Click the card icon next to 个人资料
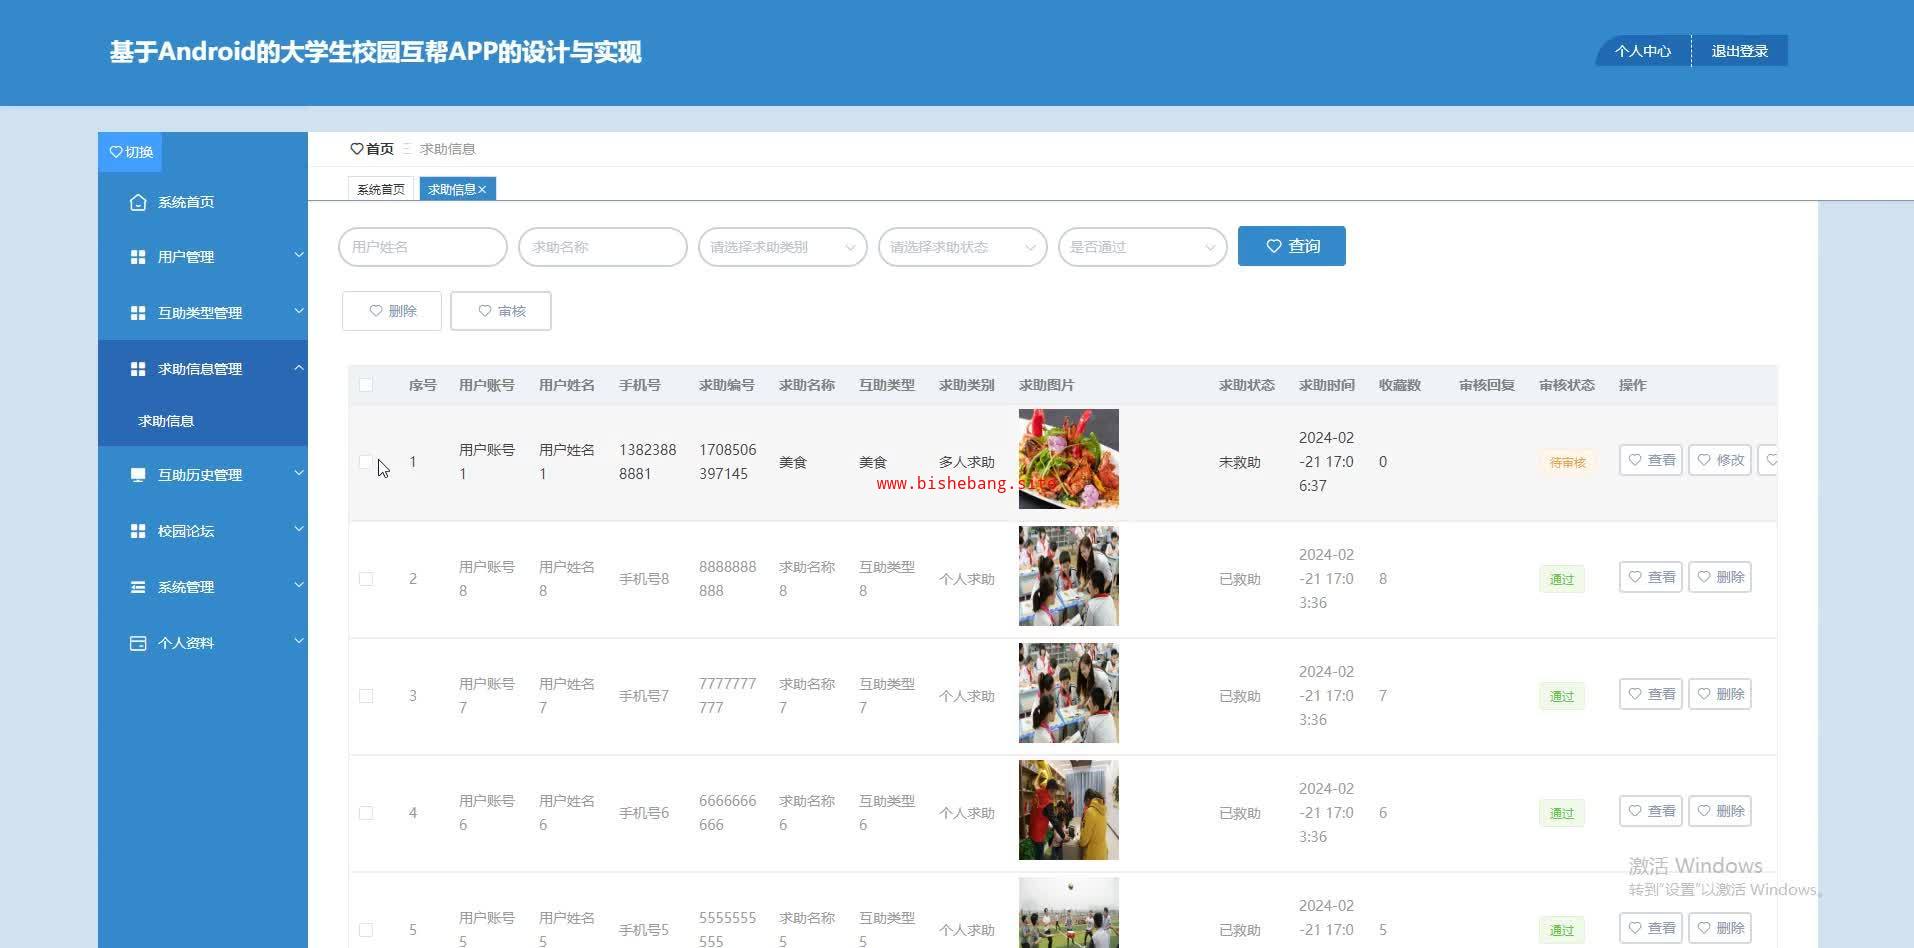Viewport: 1914px width, 948px height. tap(138, 643)
